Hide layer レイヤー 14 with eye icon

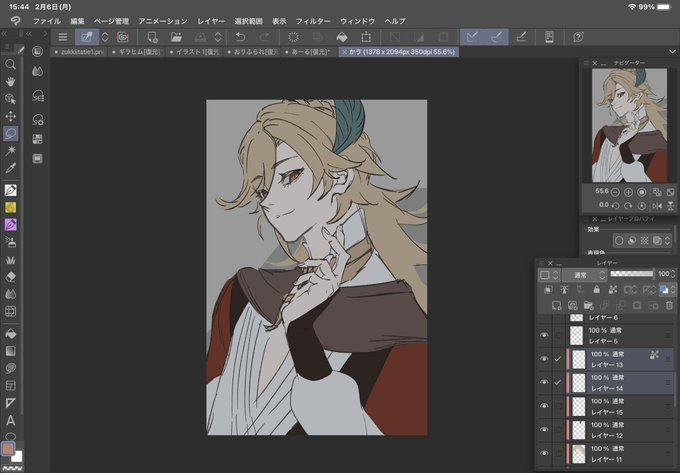[x=544, y=382]
